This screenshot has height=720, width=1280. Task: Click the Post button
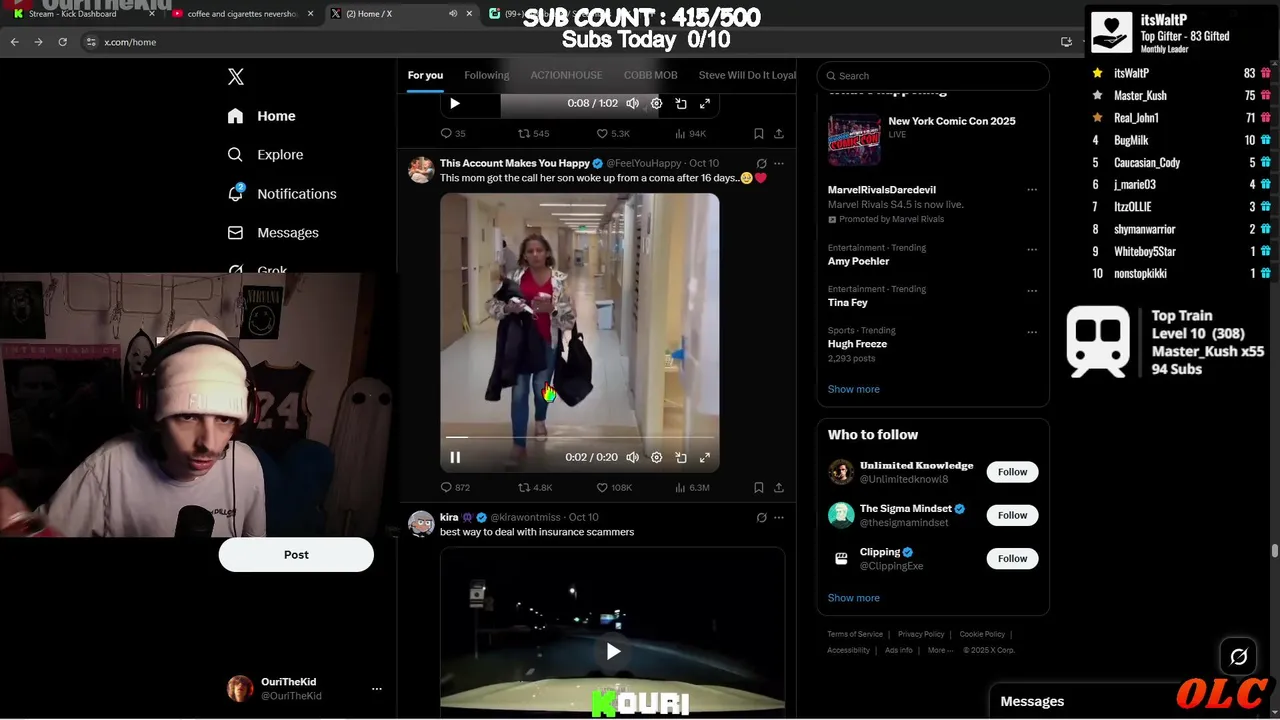pyautogui.click(x=296, y=555)
